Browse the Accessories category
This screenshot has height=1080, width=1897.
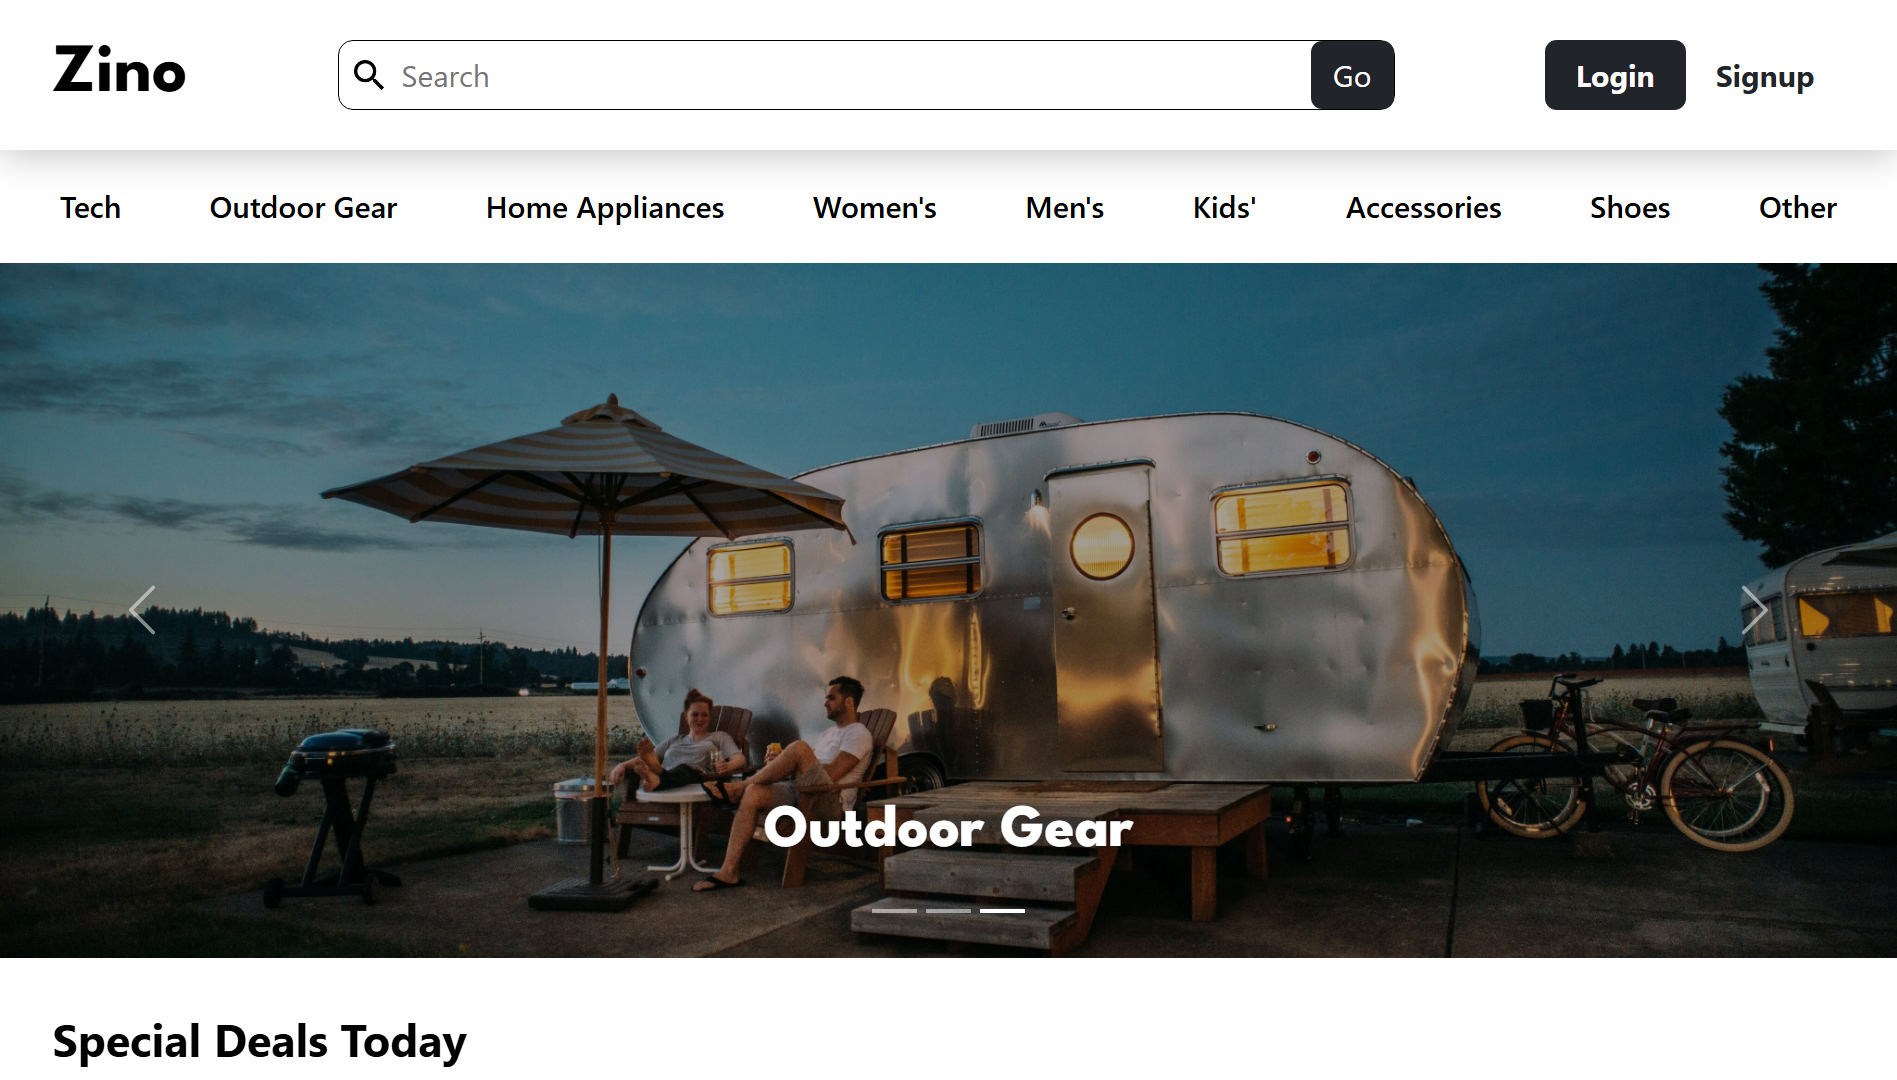[x=1423, y=207]
